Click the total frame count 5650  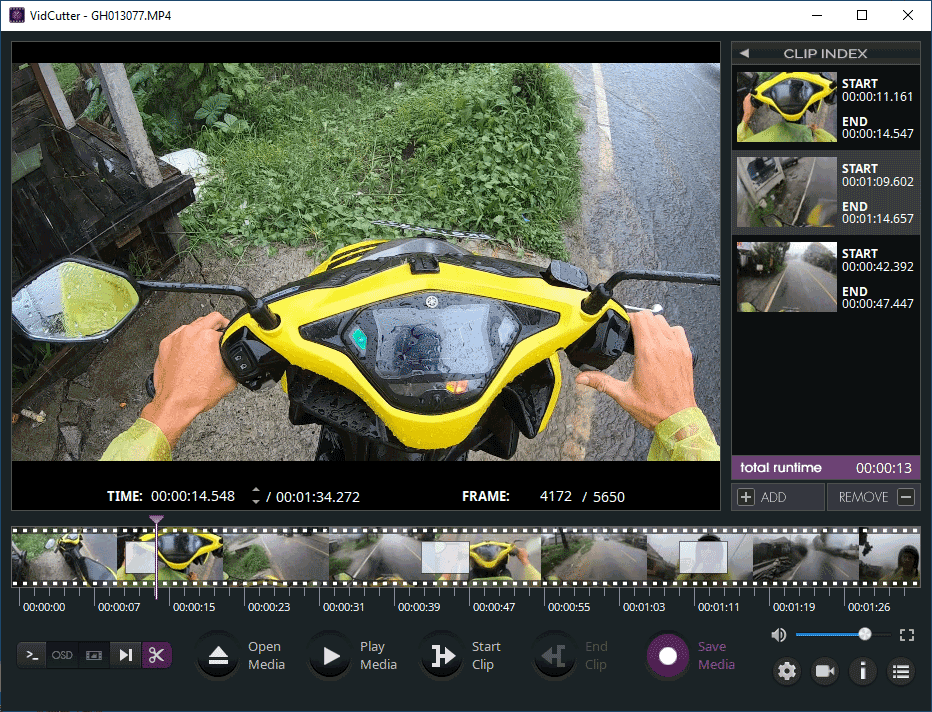tap(609, 497)
